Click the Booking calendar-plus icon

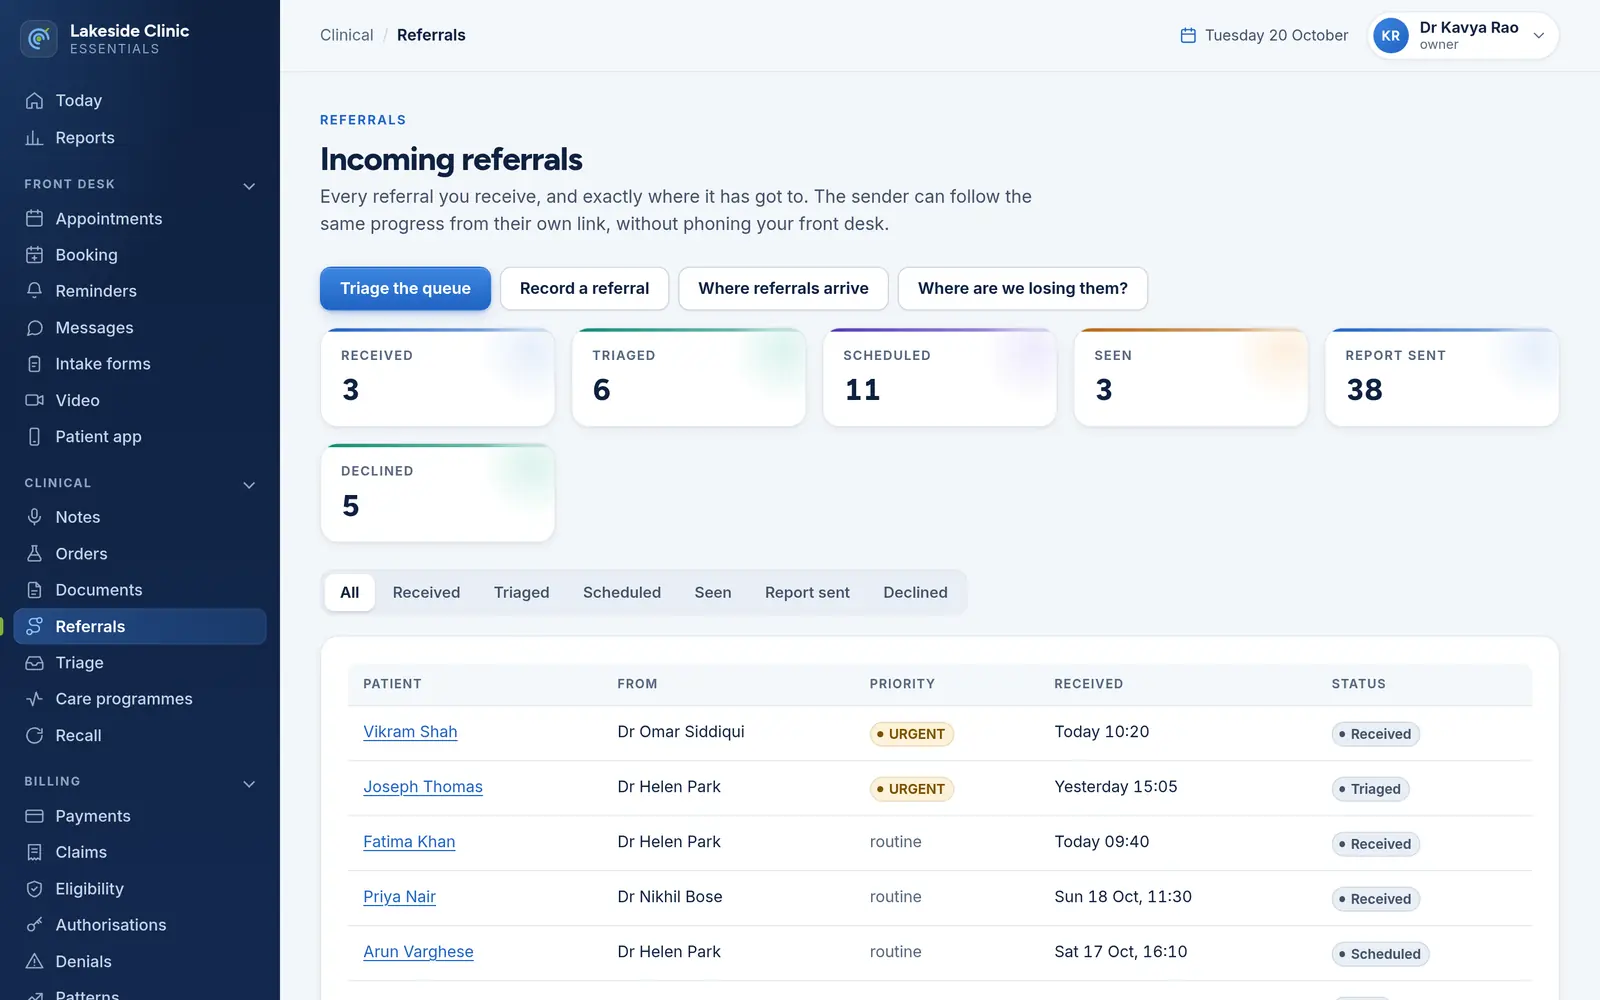point(34,255)
